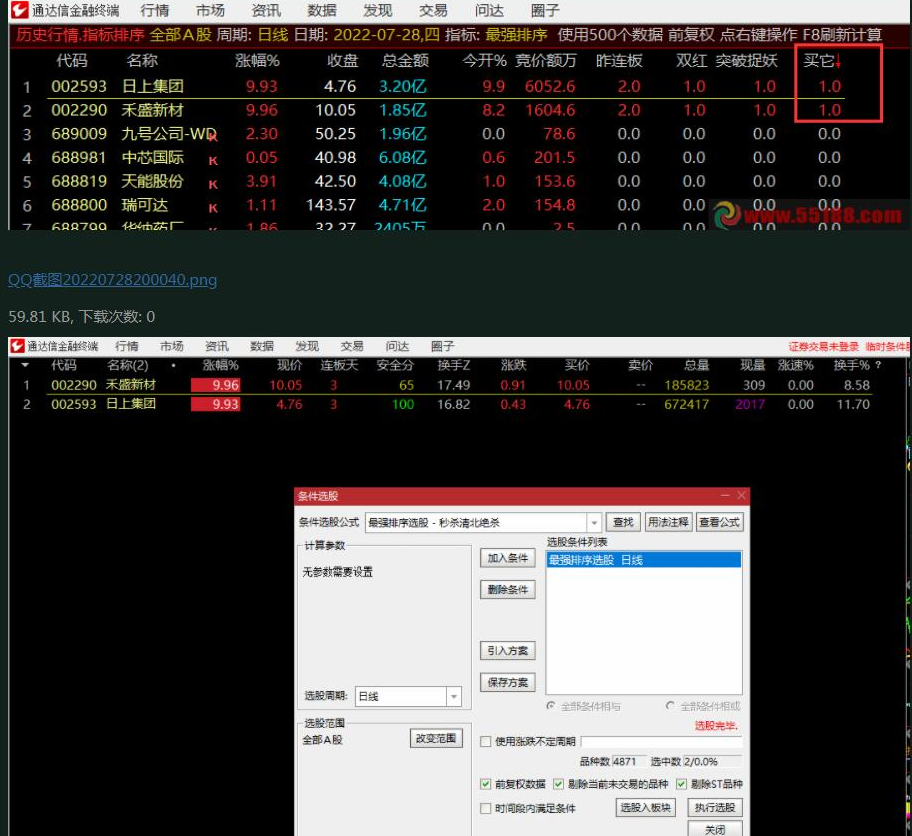912x836 pixels.
Task: Open 行情 menu in the lower window
Action: click(x=127, y=346)
